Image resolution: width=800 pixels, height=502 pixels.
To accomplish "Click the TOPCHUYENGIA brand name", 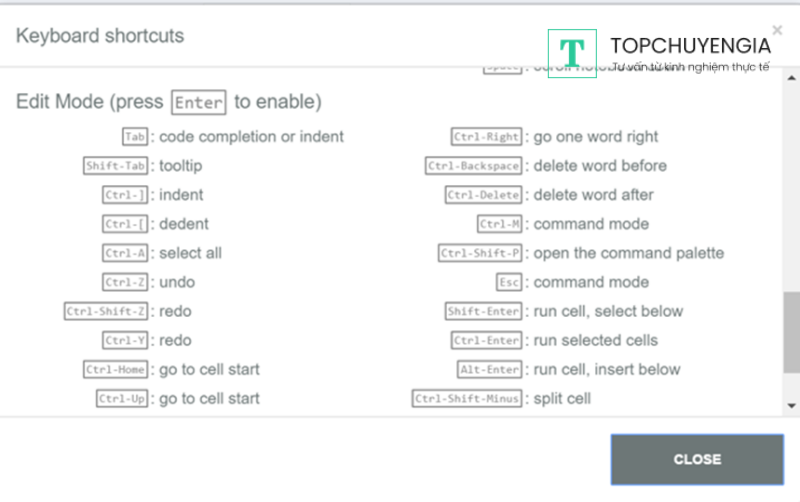I will pos(690,46).
